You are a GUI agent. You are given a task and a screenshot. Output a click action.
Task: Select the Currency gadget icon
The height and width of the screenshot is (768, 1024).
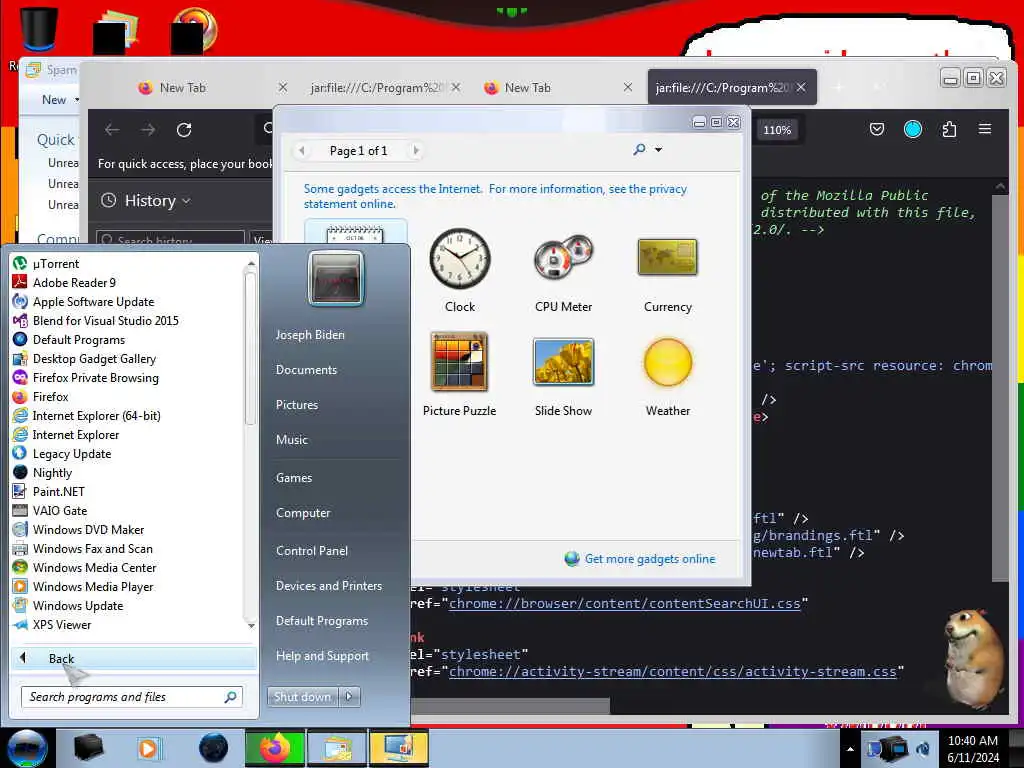coord(667,257)
